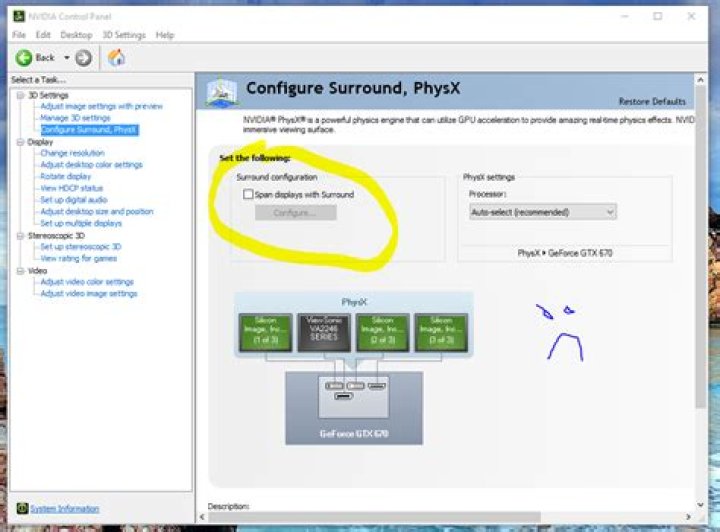720x532 pixels.
Task: Select Adjust image settings with preview
Action: pyautogui.click(x=101, y=106)
